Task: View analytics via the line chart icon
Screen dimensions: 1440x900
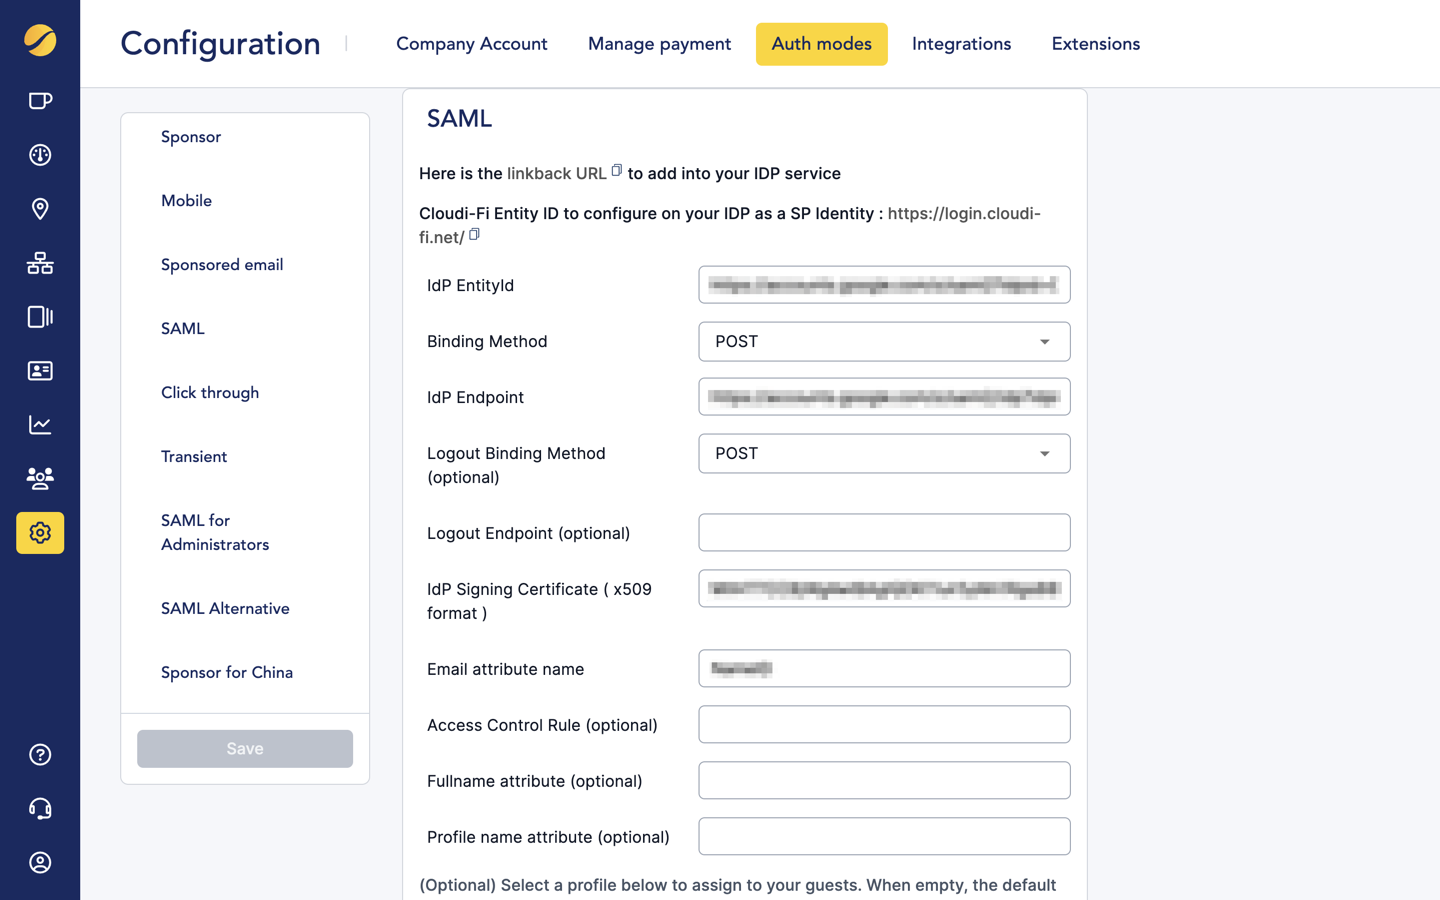Action: pyautogui.click(x=40, y=424)
